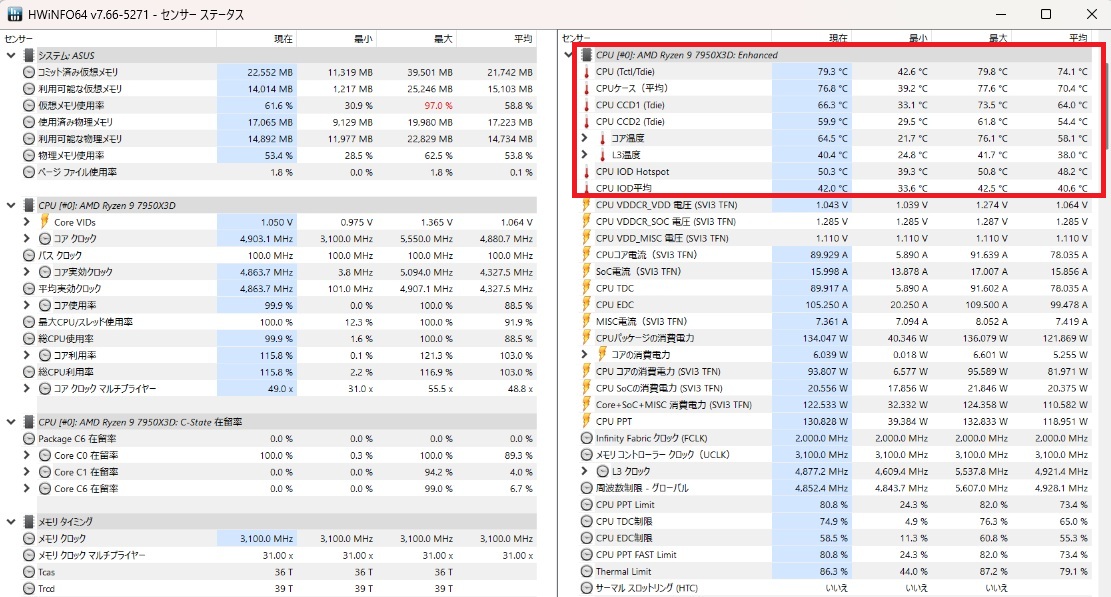The width and height of the screenshot is (1111, 597).
Task: Expand the コア利用率 row
Action: pyautogui.click(x=27, y=355)
